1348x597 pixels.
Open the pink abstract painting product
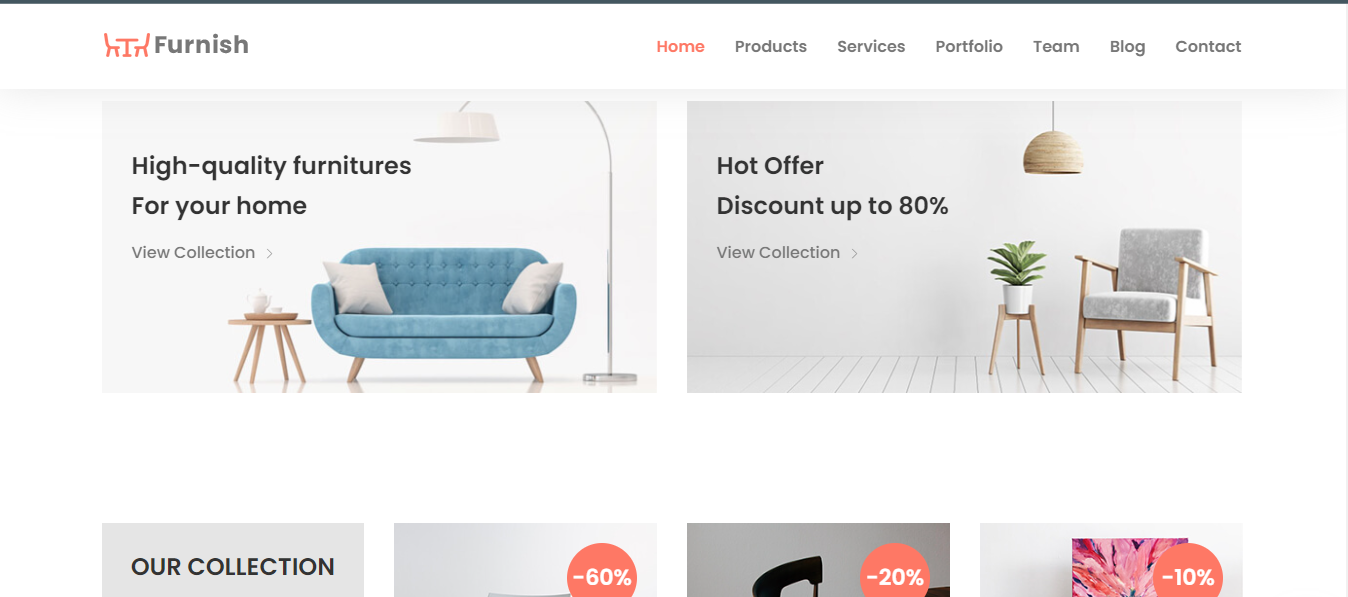click(x=1111, y=560)
